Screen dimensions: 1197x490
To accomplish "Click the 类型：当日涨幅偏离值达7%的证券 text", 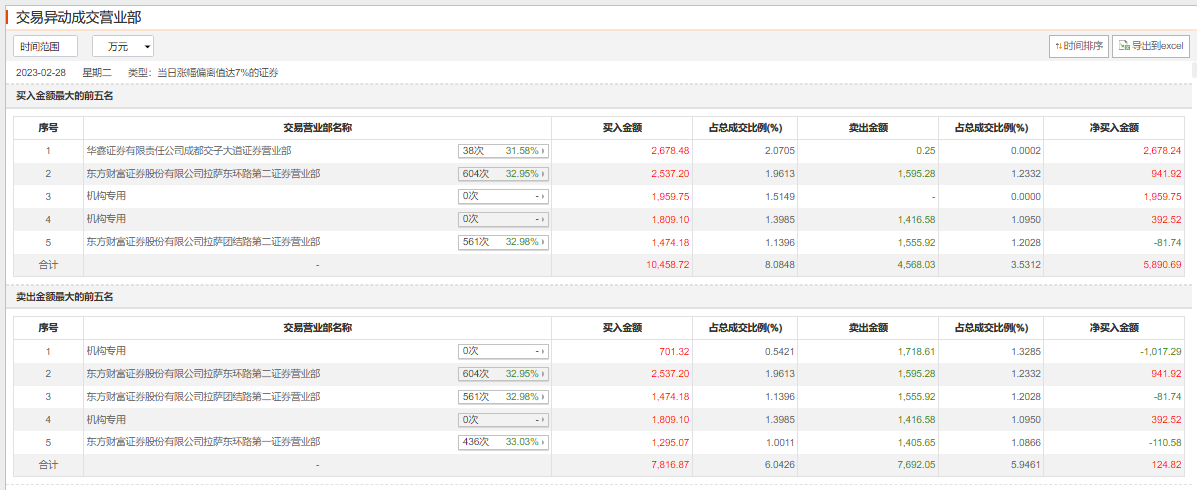I will pyautogui.click(x=203, y=73).
